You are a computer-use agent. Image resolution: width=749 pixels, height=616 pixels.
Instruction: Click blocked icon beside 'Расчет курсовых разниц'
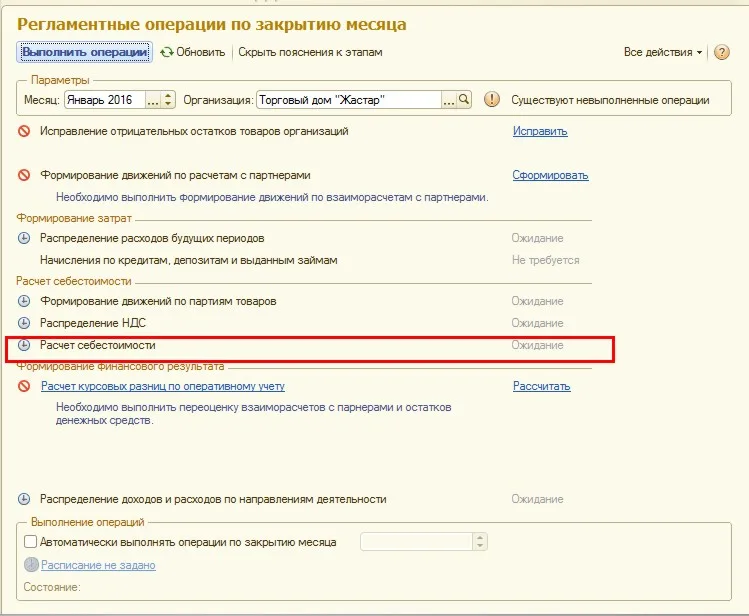pos(24,386)
